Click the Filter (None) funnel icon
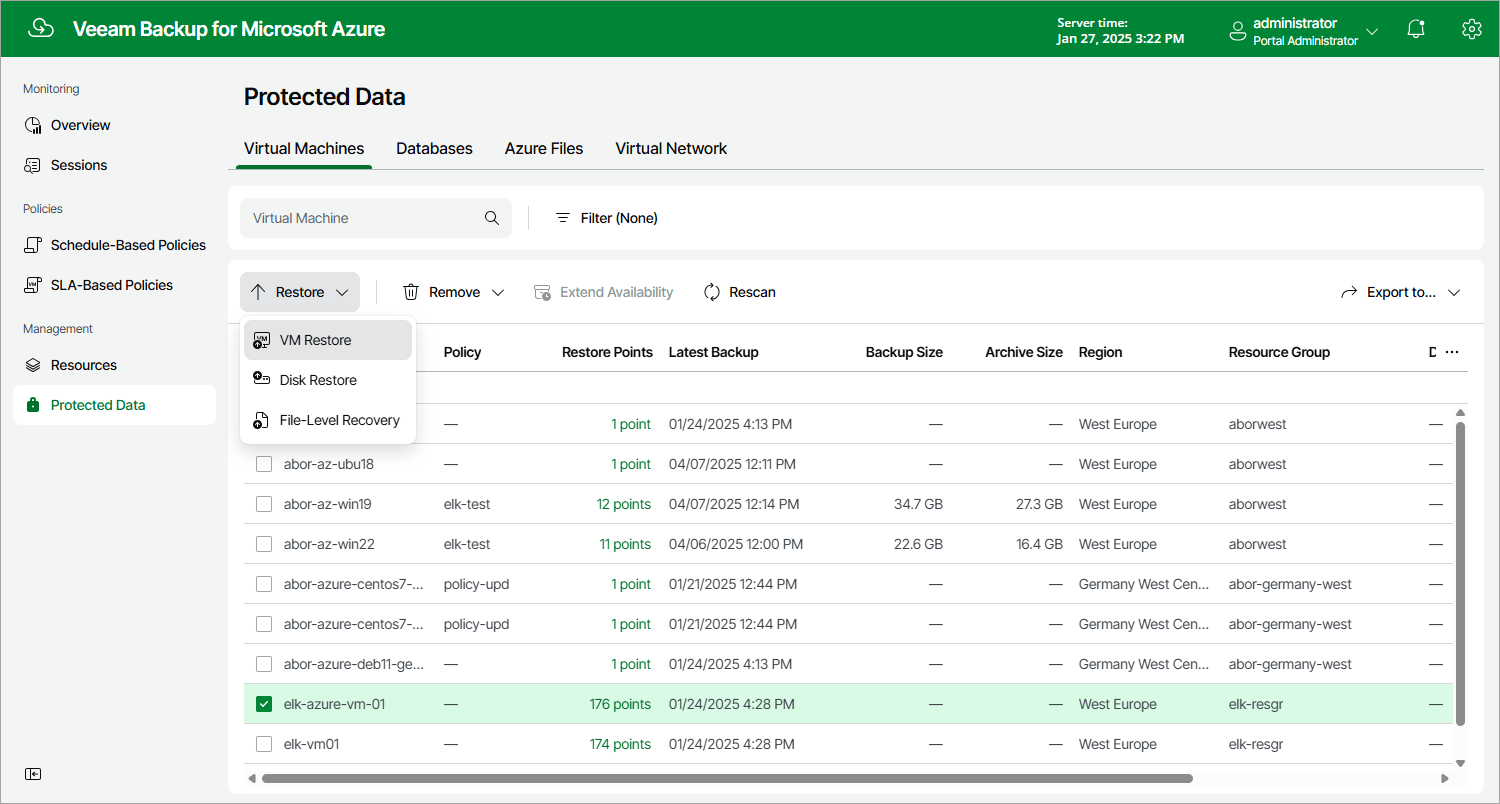Screen dimensions: 1500x804 tap(562, 217)
